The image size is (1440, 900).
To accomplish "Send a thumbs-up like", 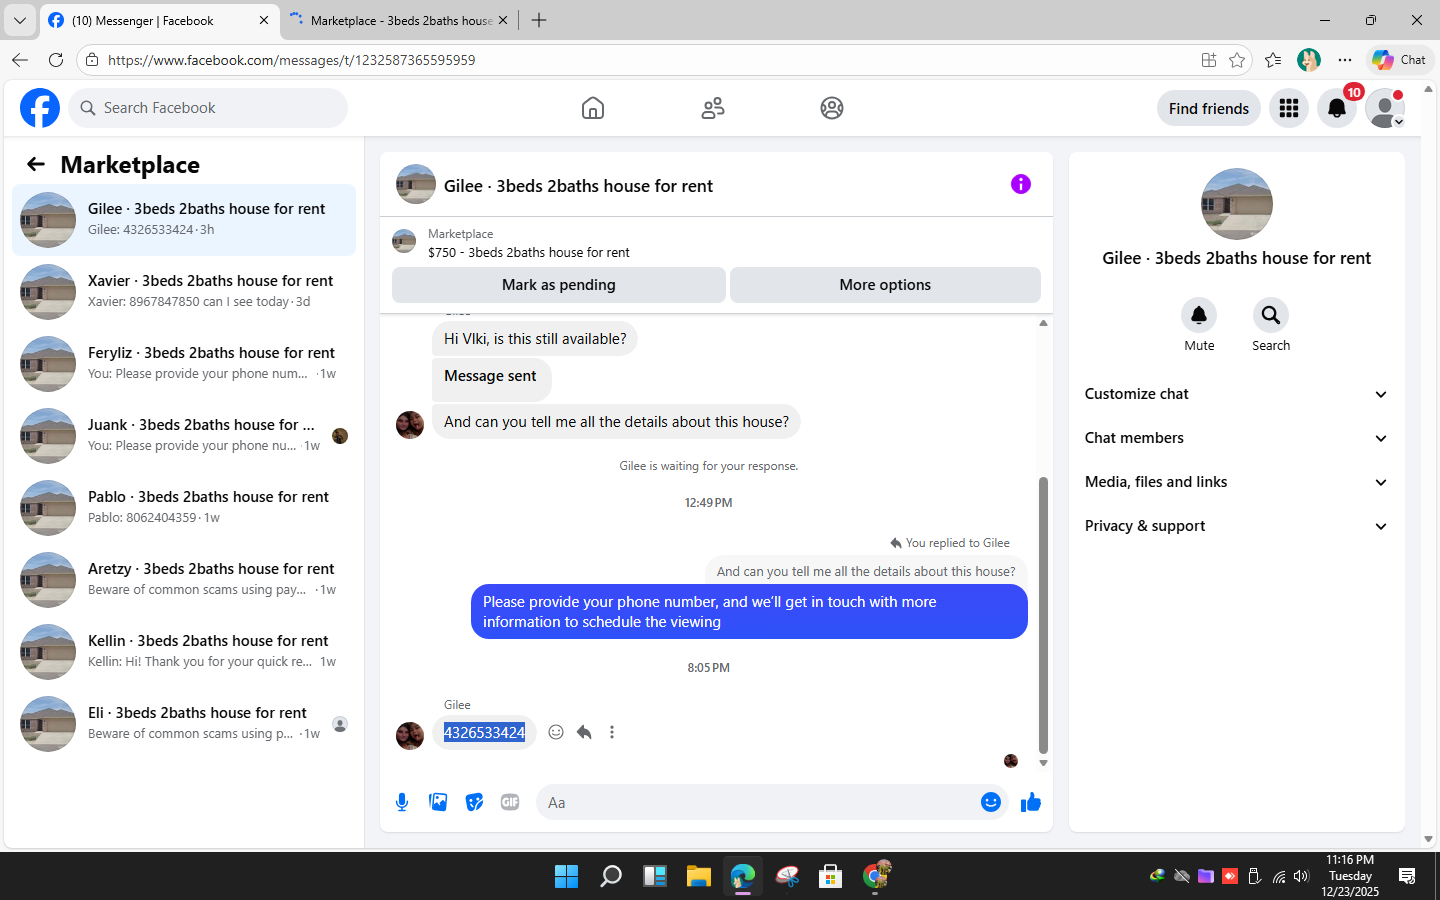I will [1031, 802].
